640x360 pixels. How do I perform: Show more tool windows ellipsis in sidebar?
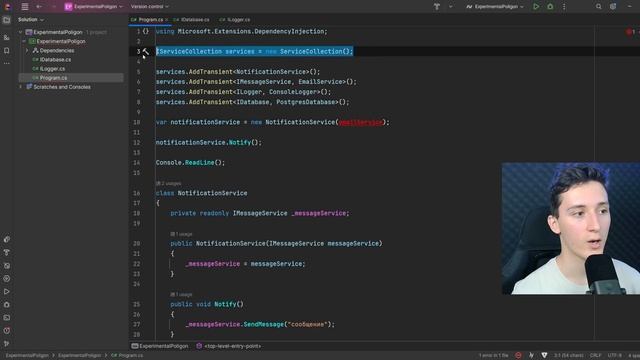coord(7,64)
